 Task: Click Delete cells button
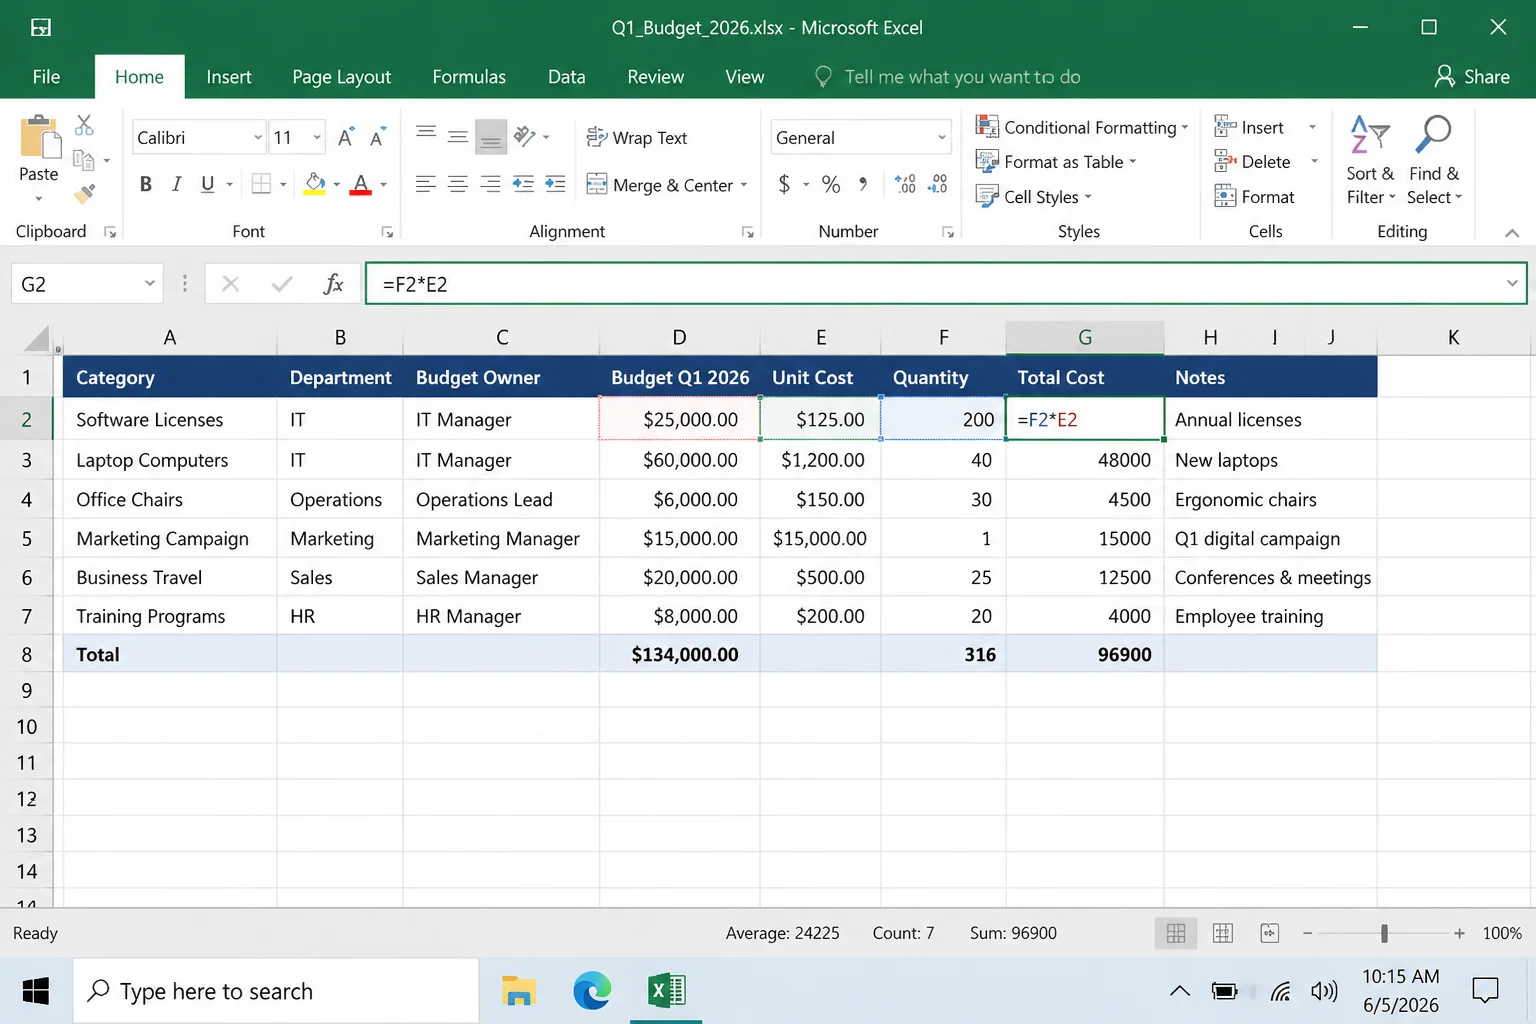click(x=1253, y=162)
